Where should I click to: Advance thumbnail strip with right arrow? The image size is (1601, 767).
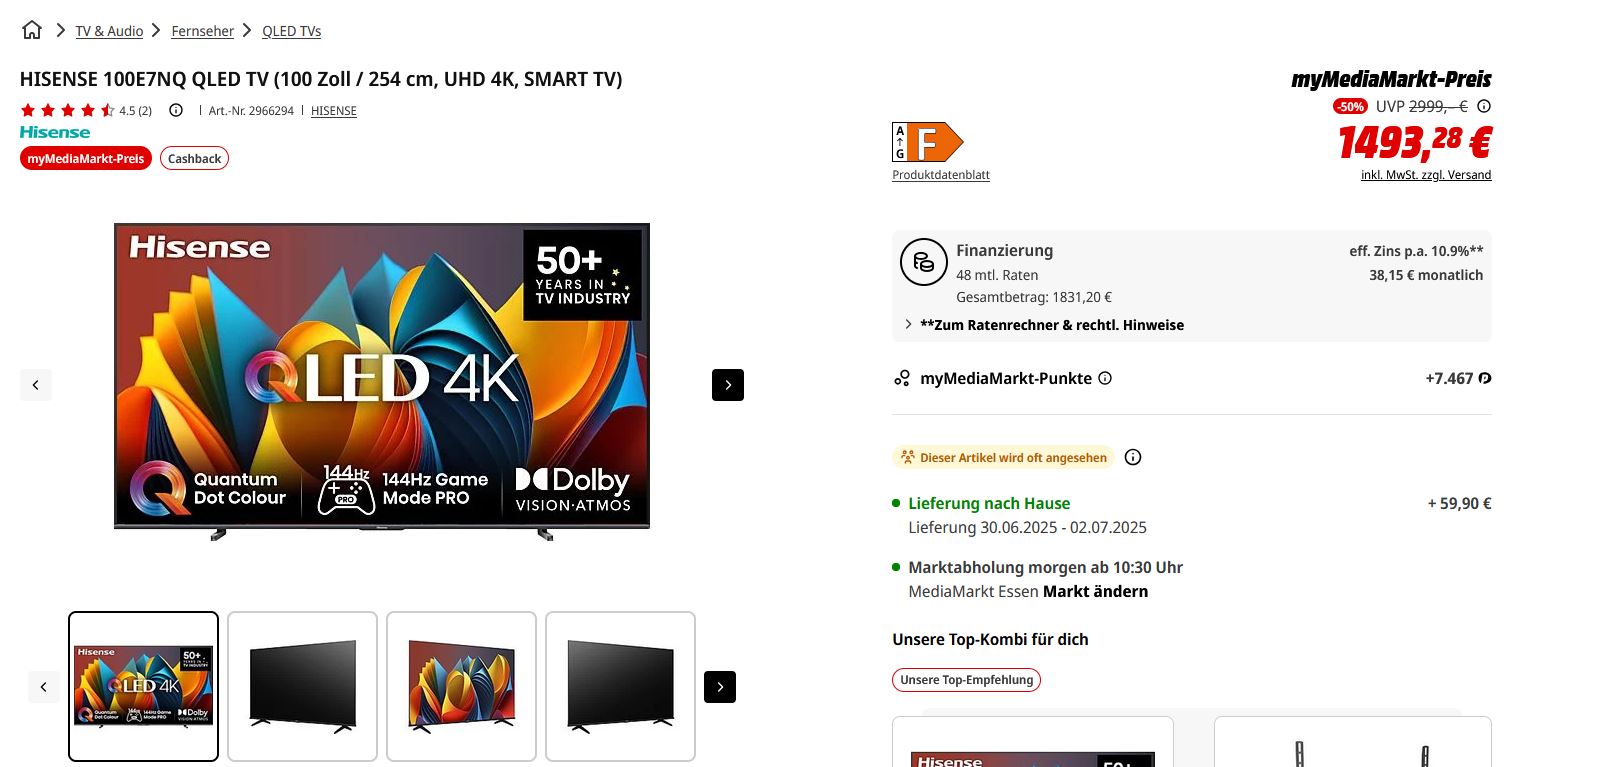pos(720,687)
